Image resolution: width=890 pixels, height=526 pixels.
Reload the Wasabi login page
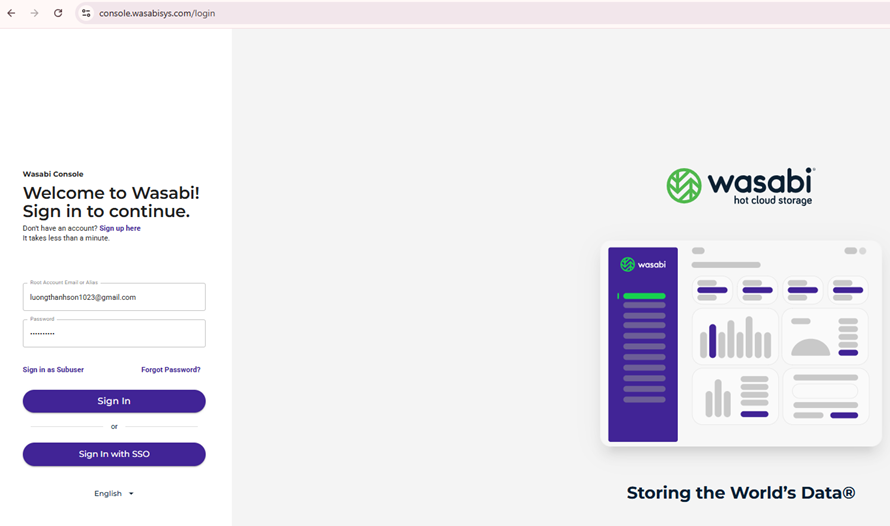click(58, 13)
